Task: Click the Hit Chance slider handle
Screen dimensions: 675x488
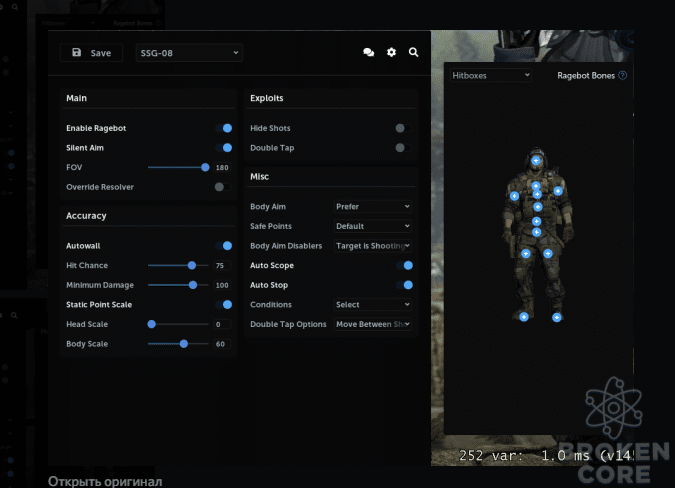Action: pos(192,266)
